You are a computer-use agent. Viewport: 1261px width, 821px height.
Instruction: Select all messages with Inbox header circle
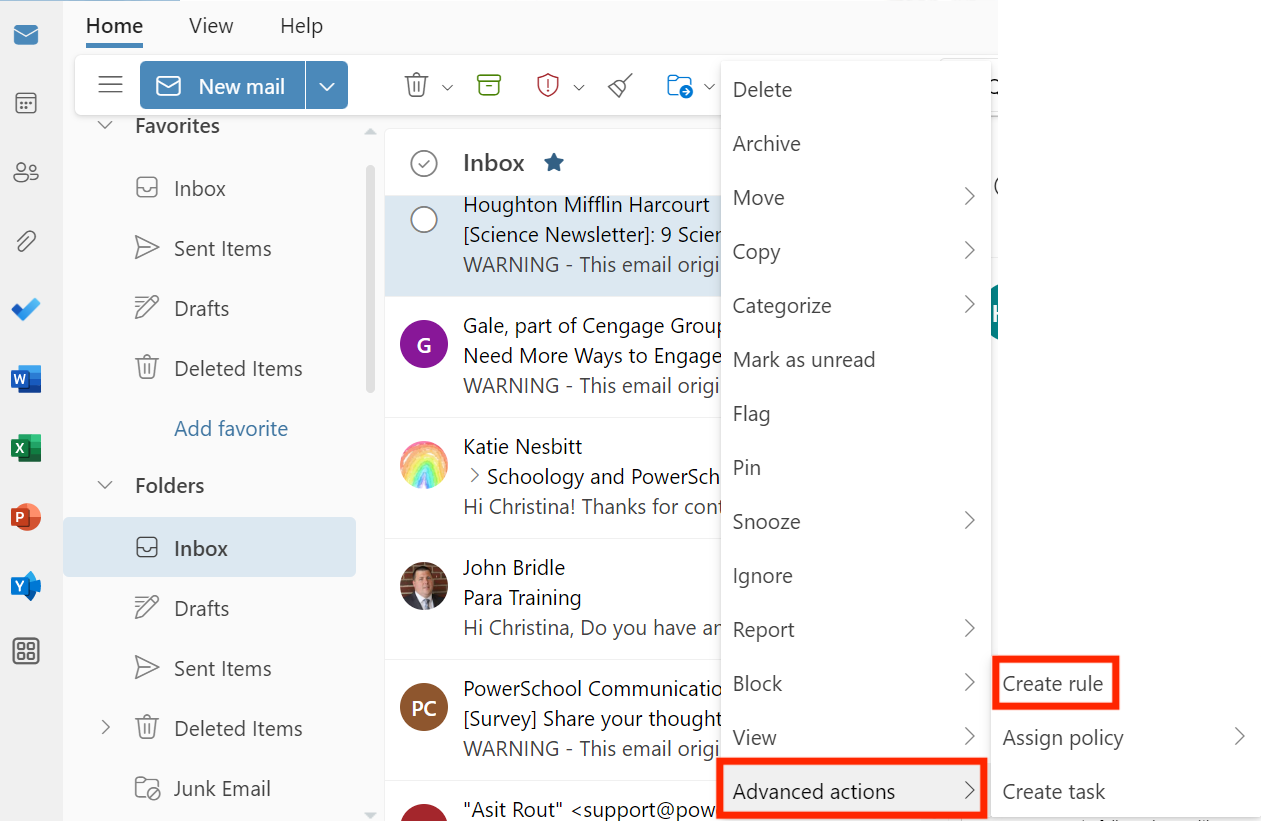coord(424,163)
